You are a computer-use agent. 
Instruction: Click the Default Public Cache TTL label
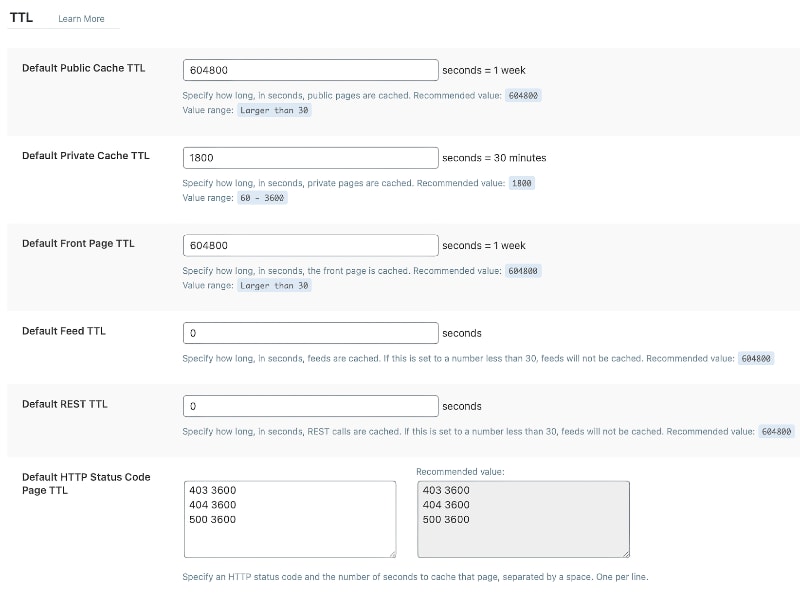(84, 68)
